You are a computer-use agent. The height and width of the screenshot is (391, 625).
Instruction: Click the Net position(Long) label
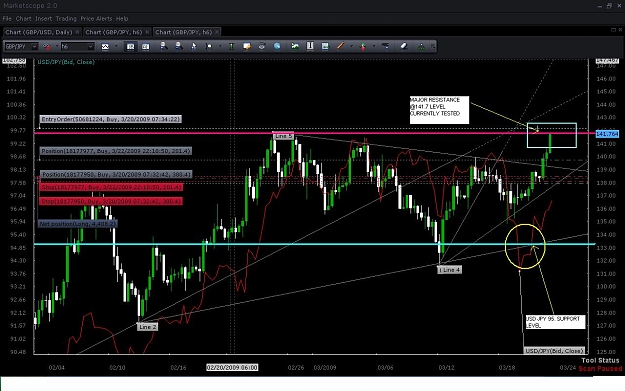[78, 224]
